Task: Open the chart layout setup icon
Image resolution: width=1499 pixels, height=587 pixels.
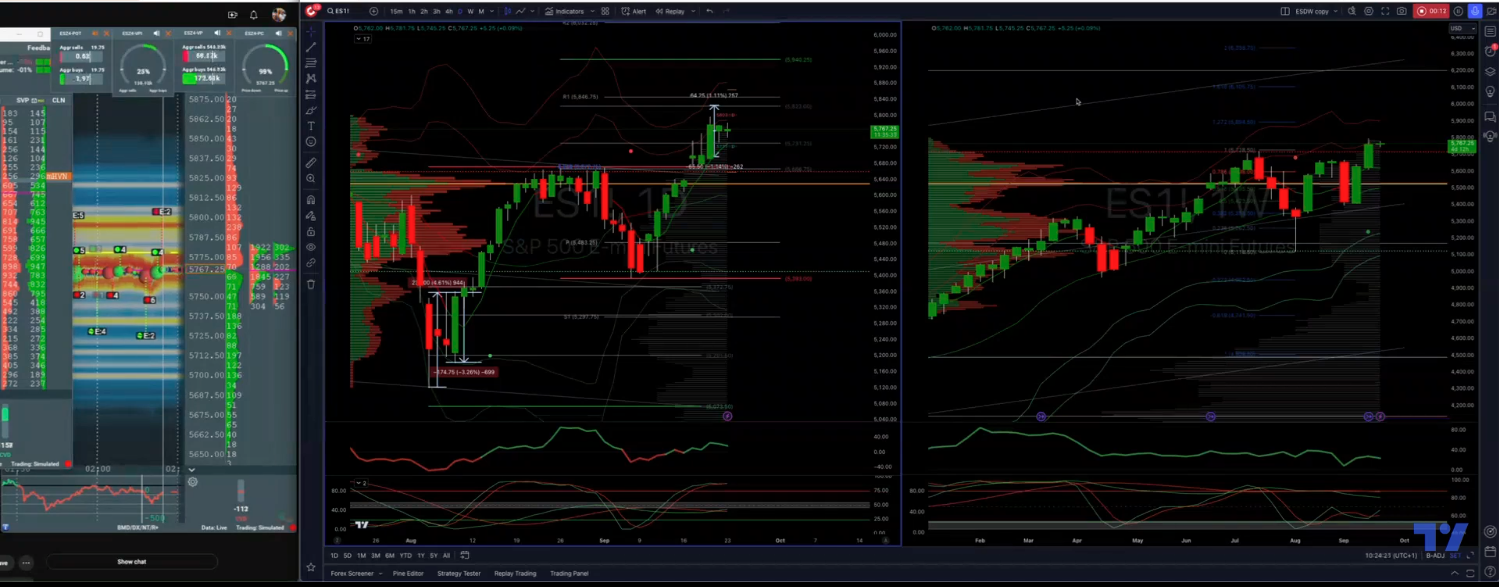Action: 1285,11
